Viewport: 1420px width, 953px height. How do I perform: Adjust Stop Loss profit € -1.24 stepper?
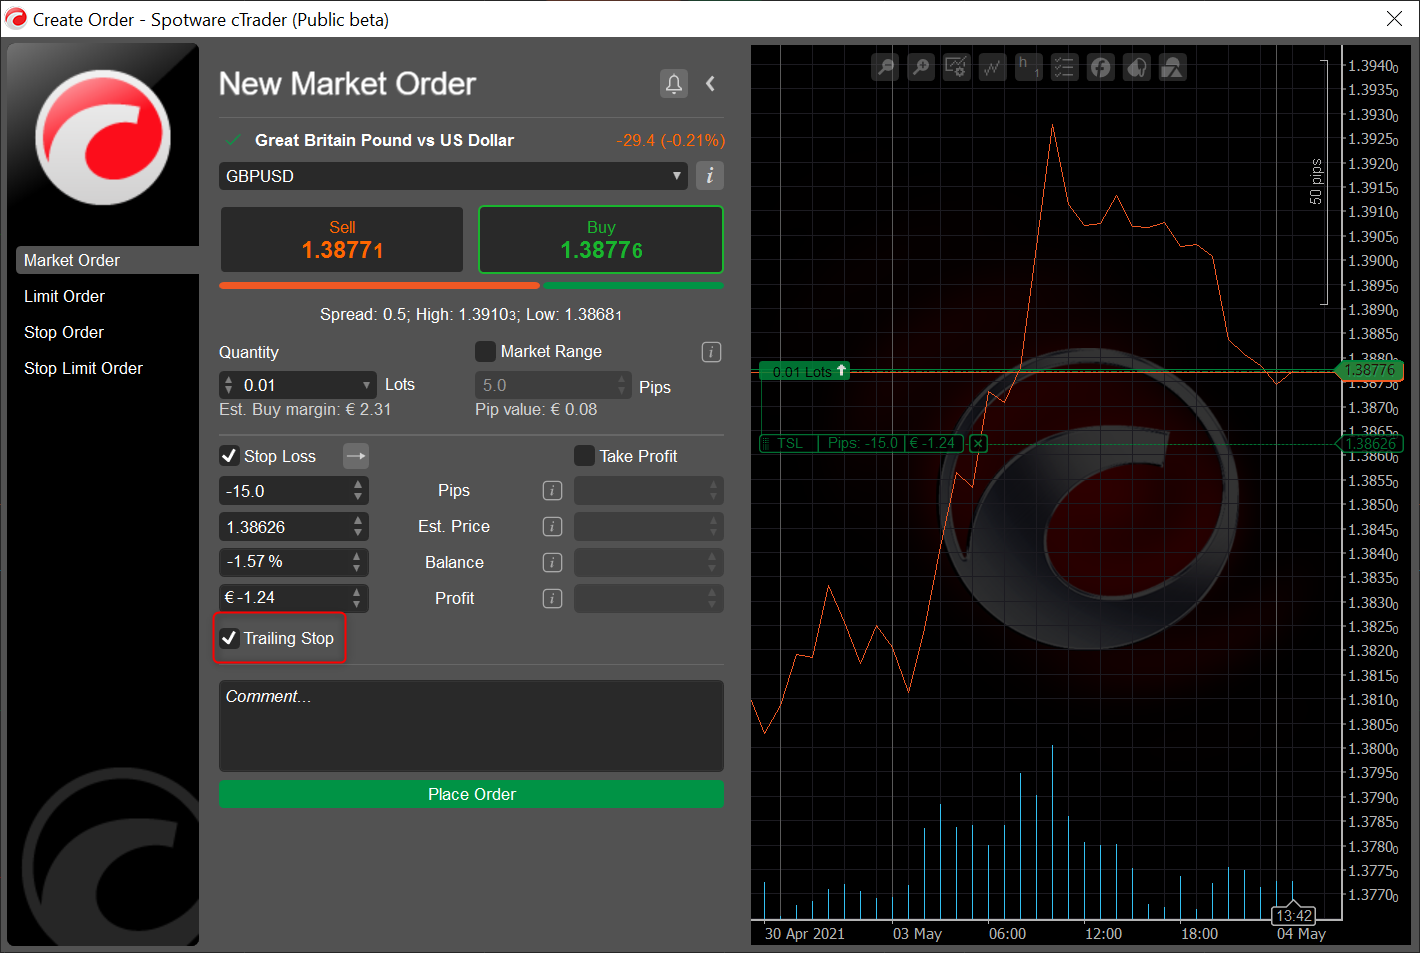[x=358, y=599]
